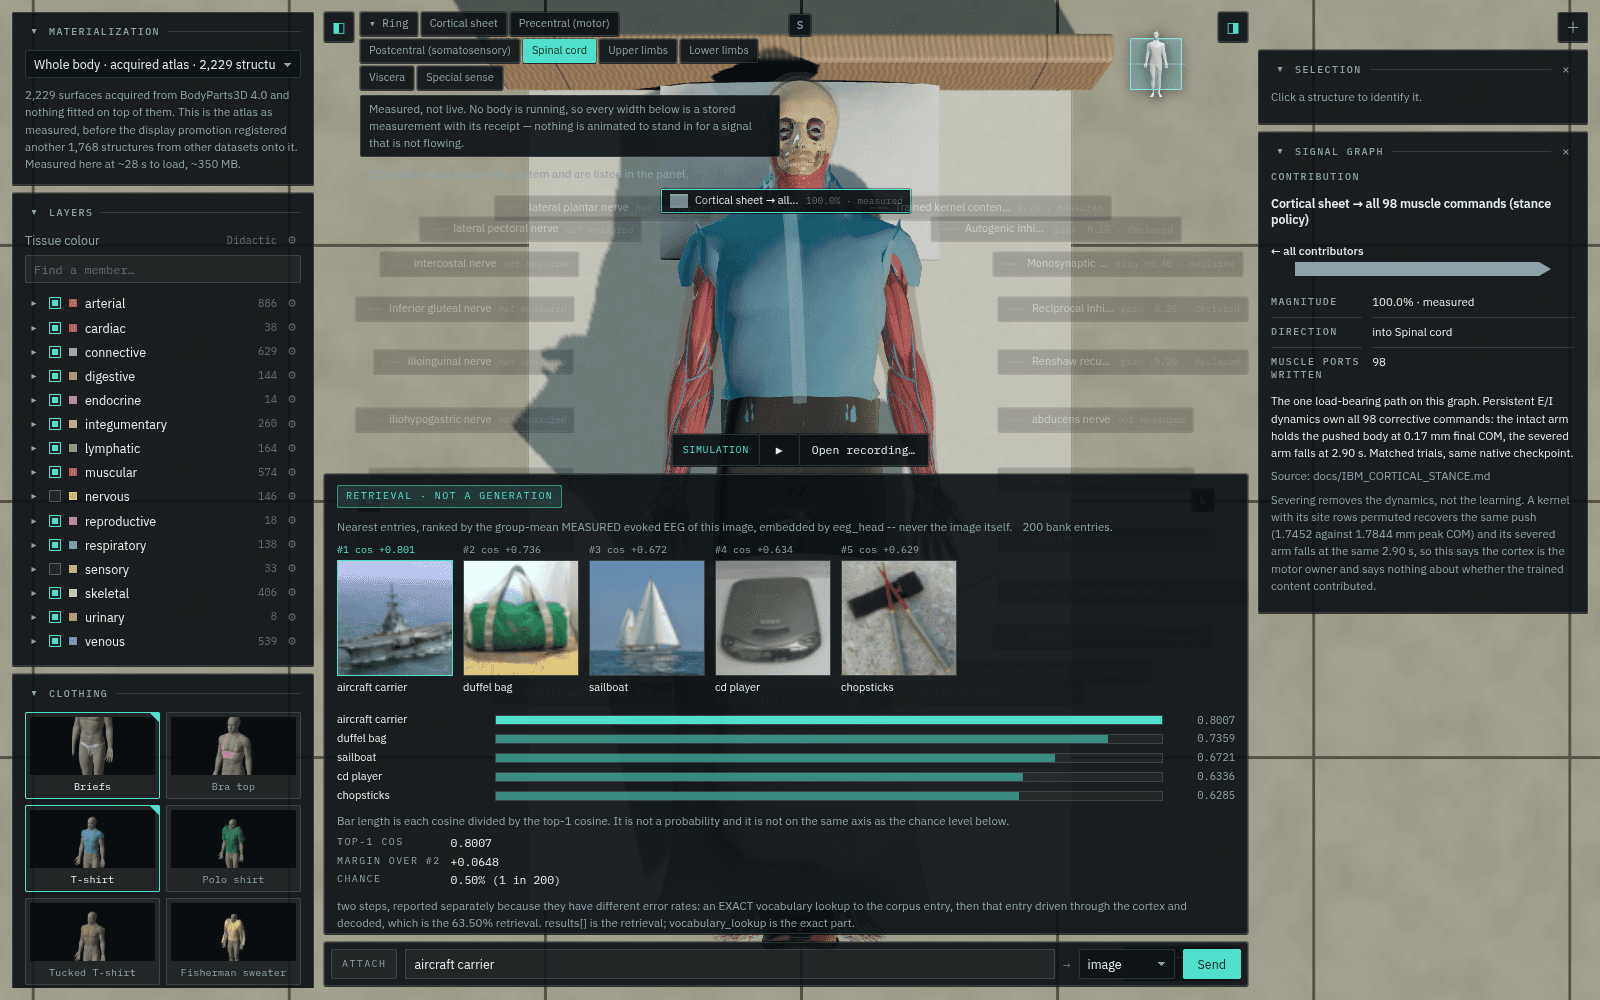Open settings gear for Tissue colour
The image size is (1600, 1000).
(292, 240)
